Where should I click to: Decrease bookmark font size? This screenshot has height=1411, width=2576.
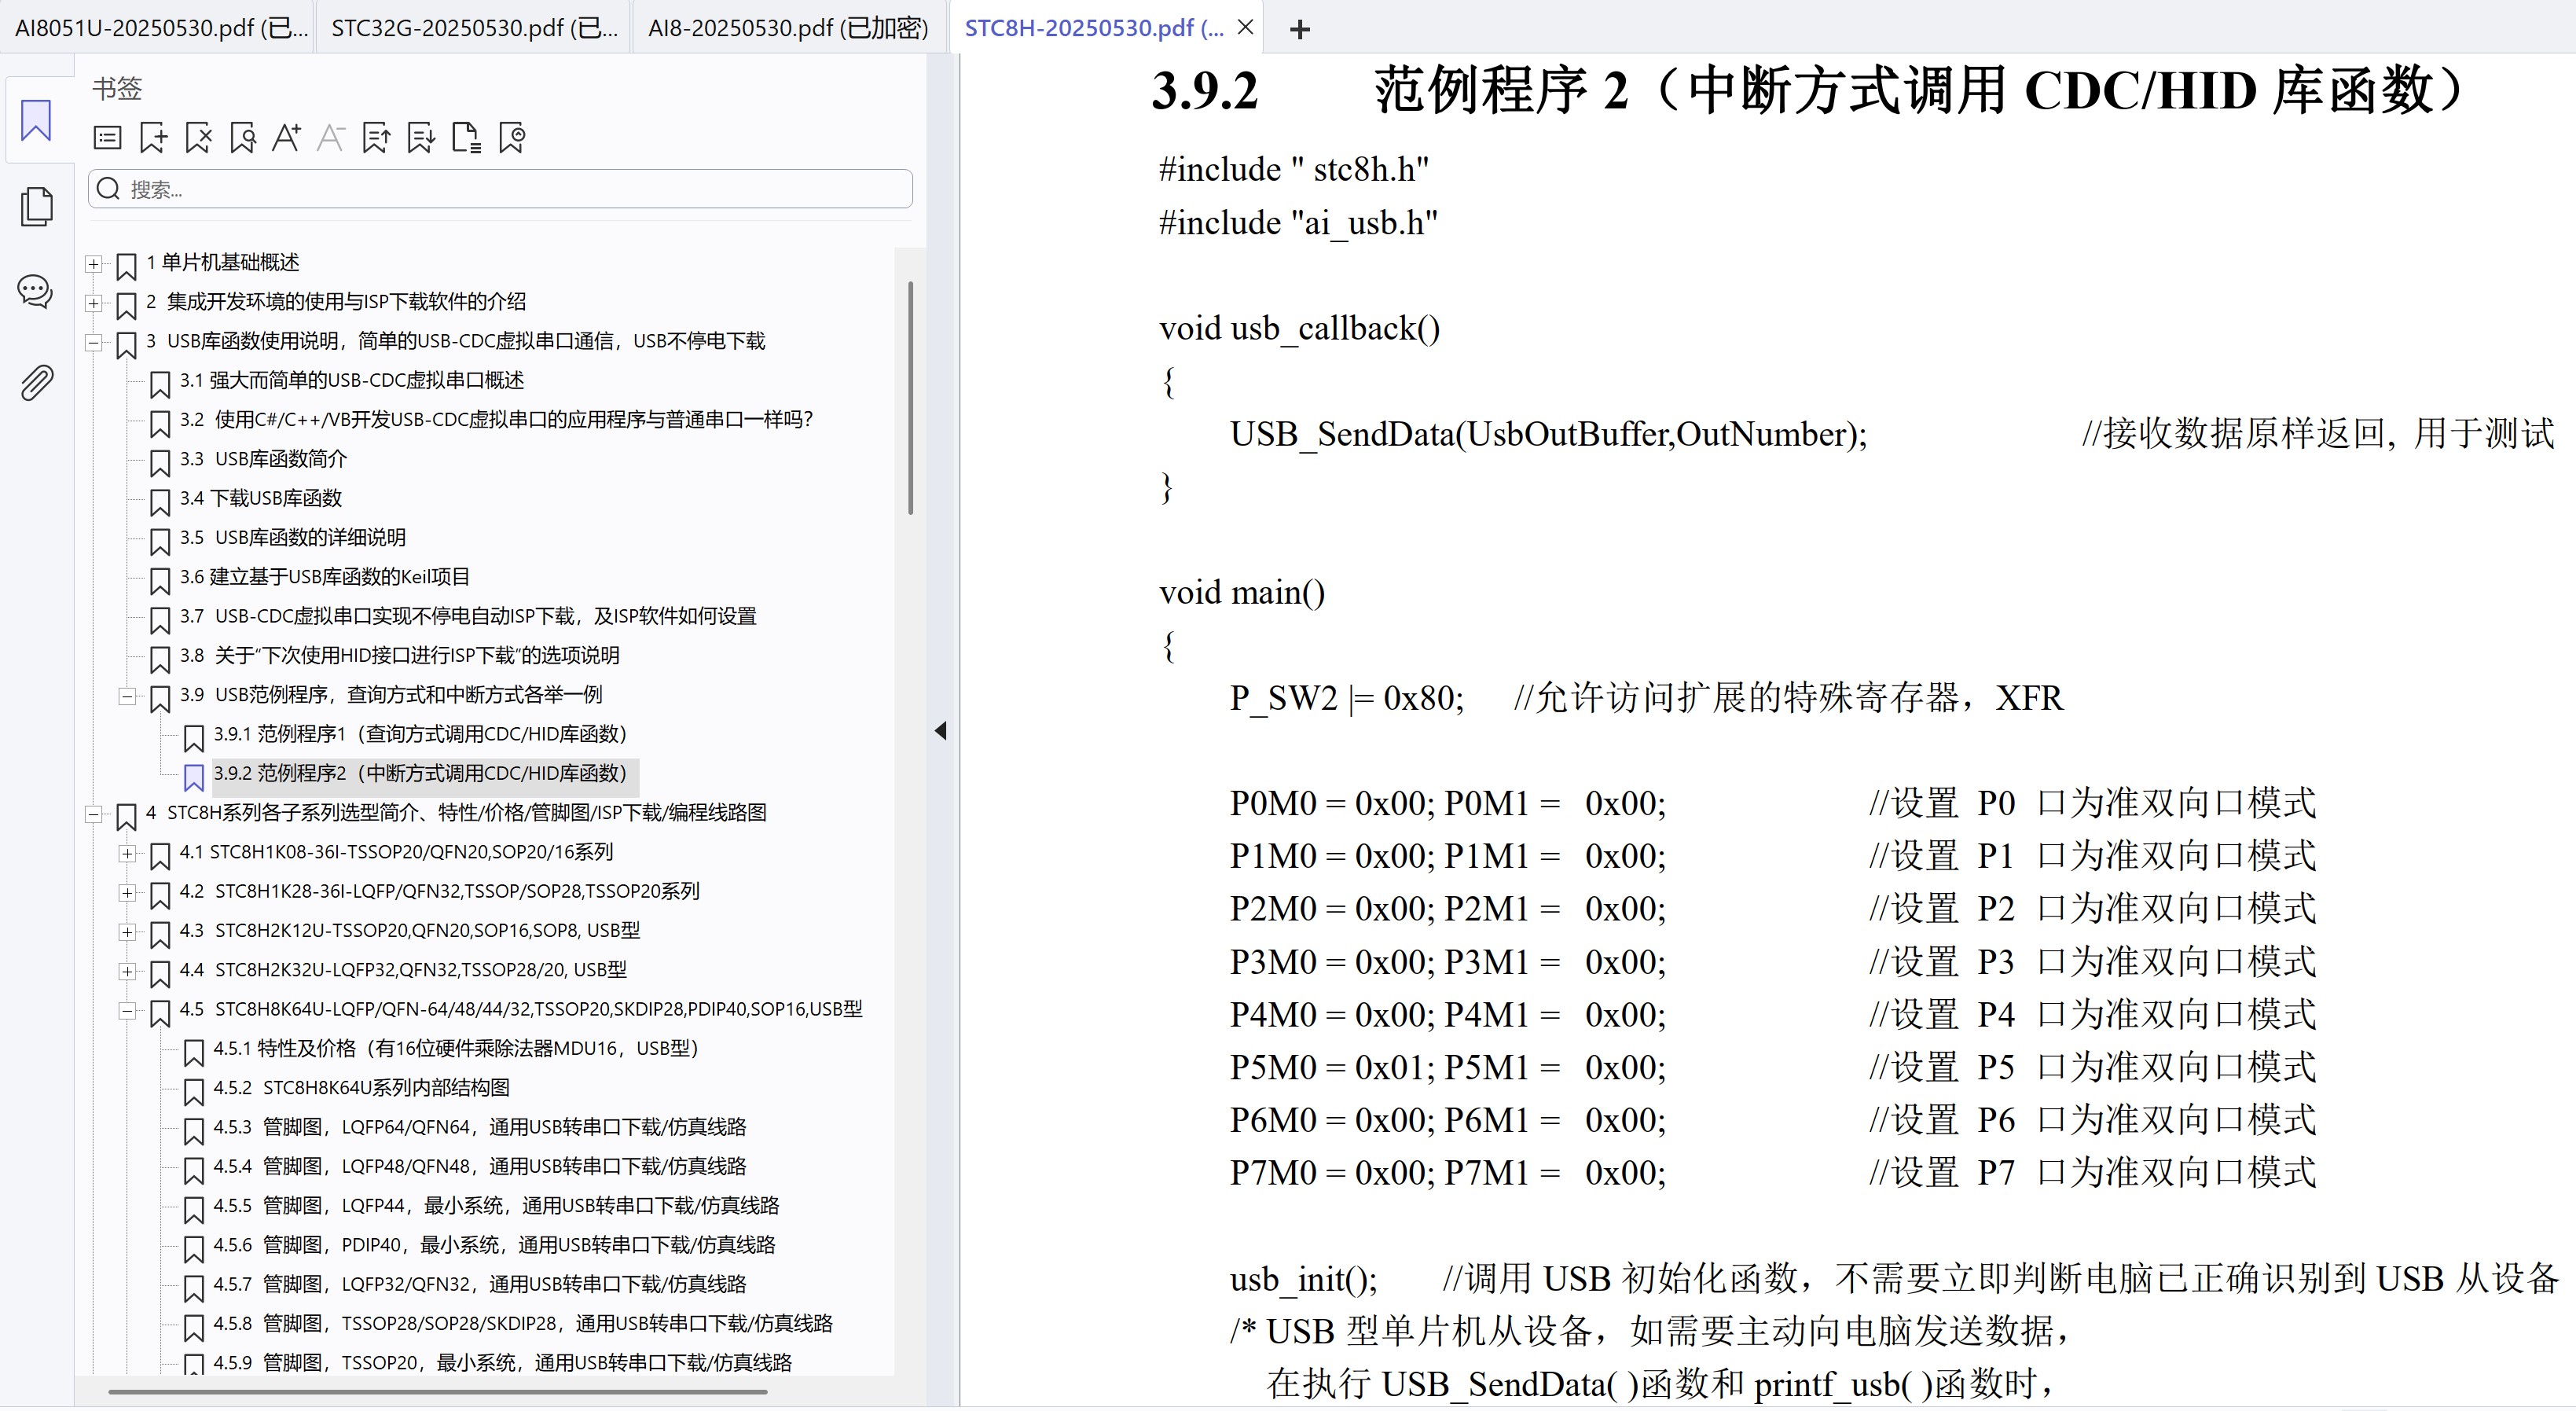(331, 138)
